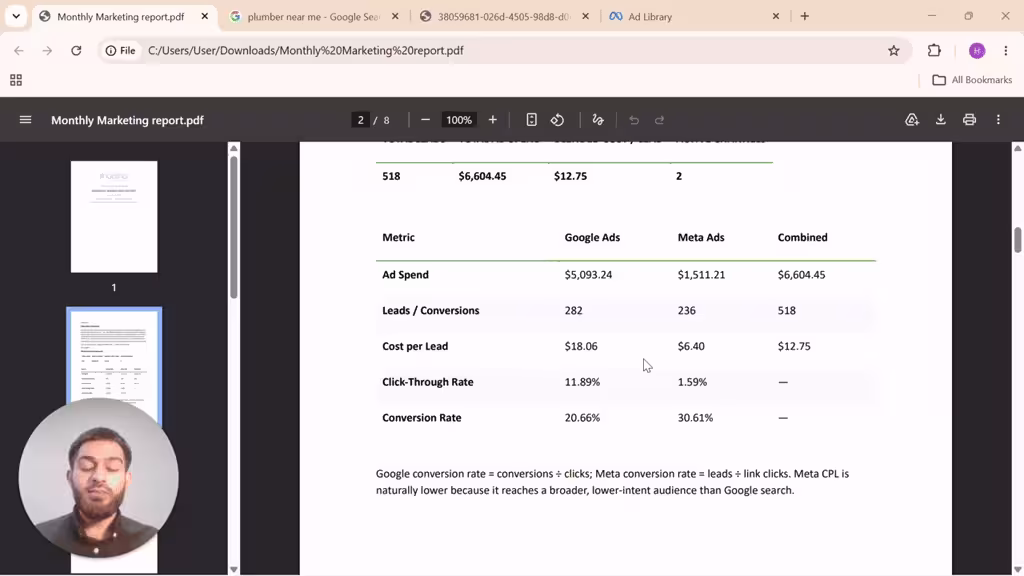1024x576 pixels.
Task: Open the Extensions puzzle icon
Action: pos(935,50)
